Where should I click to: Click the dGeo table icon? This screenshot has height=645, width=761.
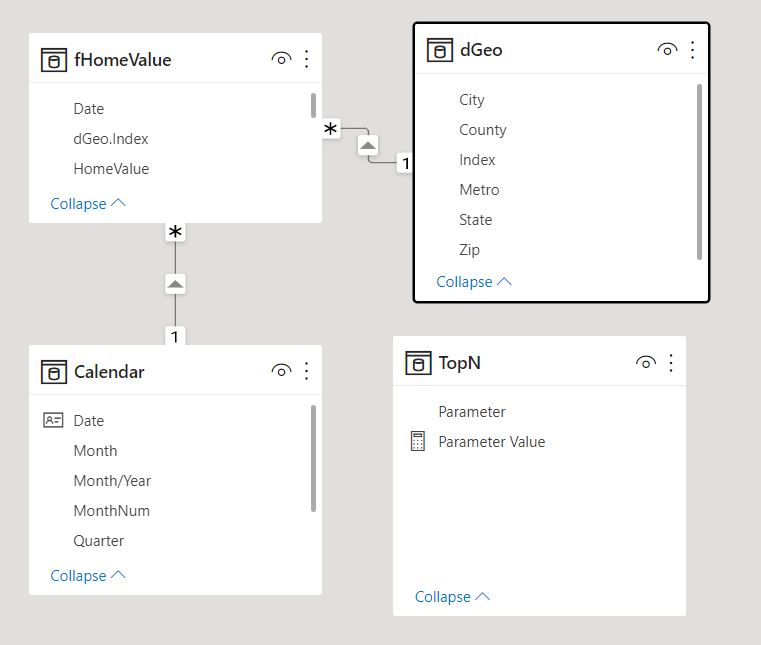click(439, 50)
